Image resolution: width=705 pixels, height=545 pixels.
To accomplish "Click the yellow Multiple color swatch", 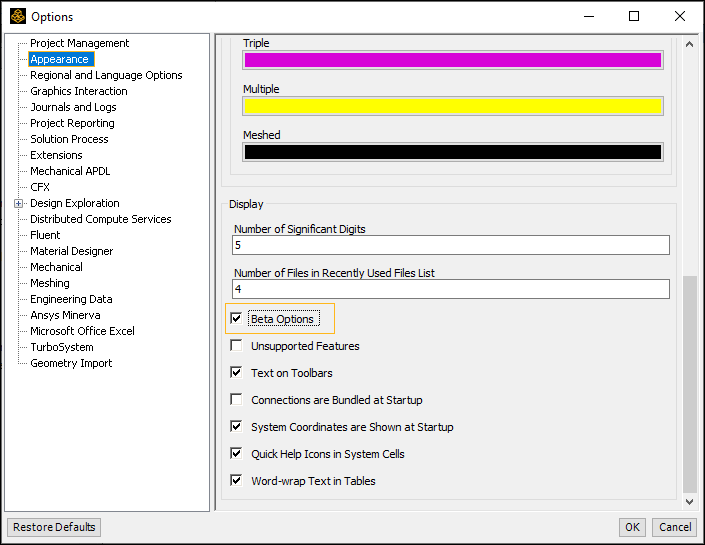I will 452,106.
